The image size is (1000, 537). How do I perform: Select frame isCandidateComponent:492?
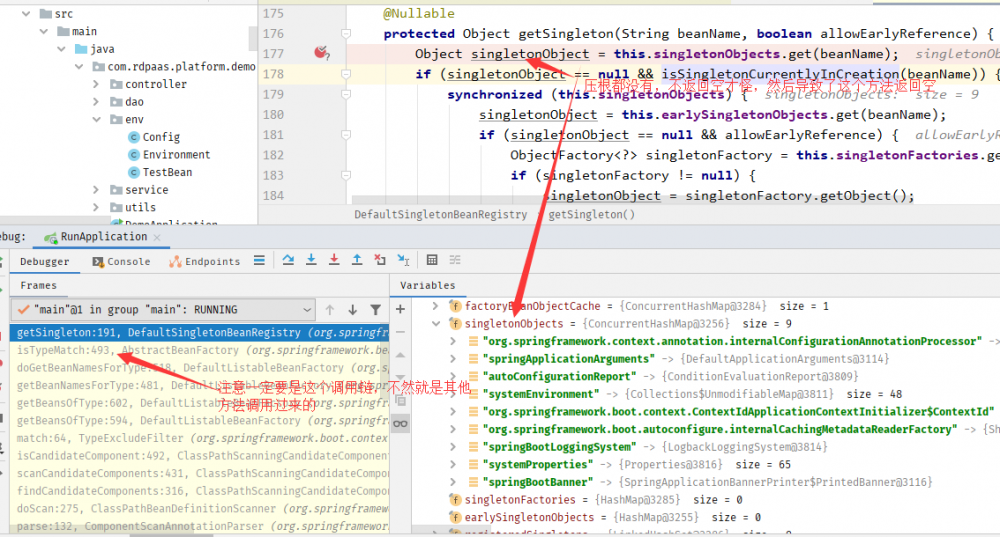click(x=199, y=456)
